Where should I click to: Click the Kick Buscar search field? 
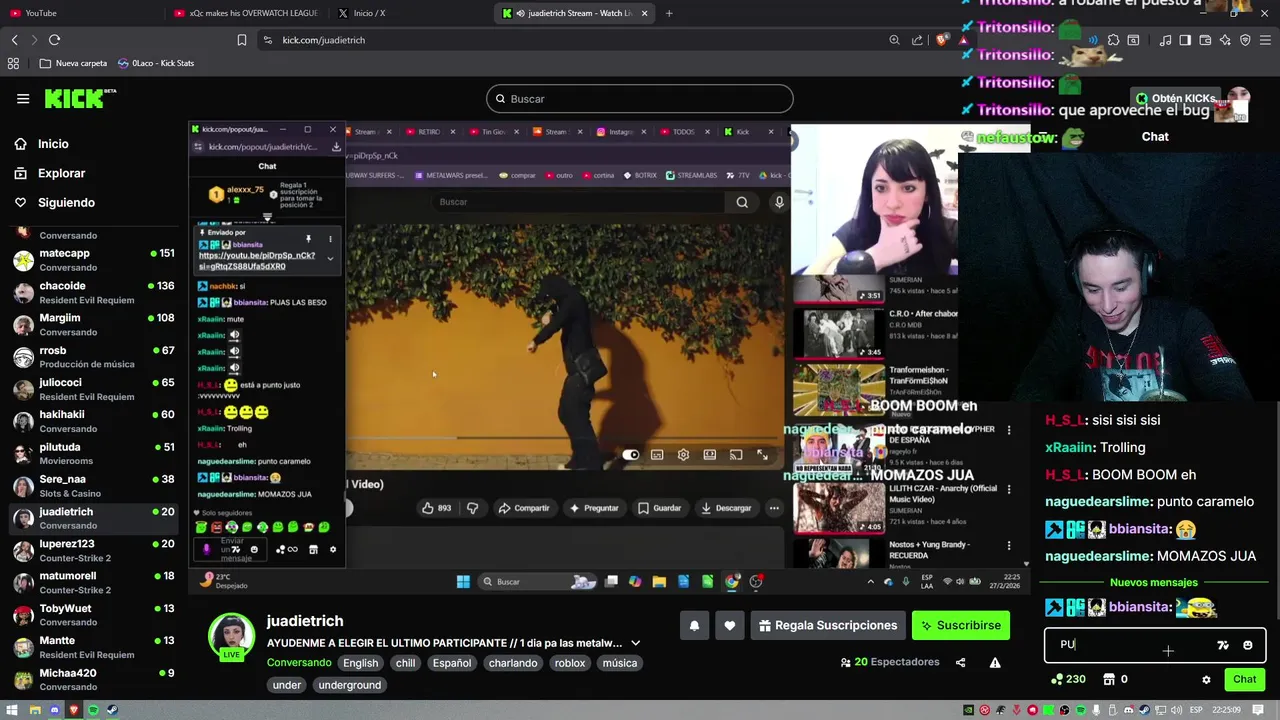tap(640, 99)
